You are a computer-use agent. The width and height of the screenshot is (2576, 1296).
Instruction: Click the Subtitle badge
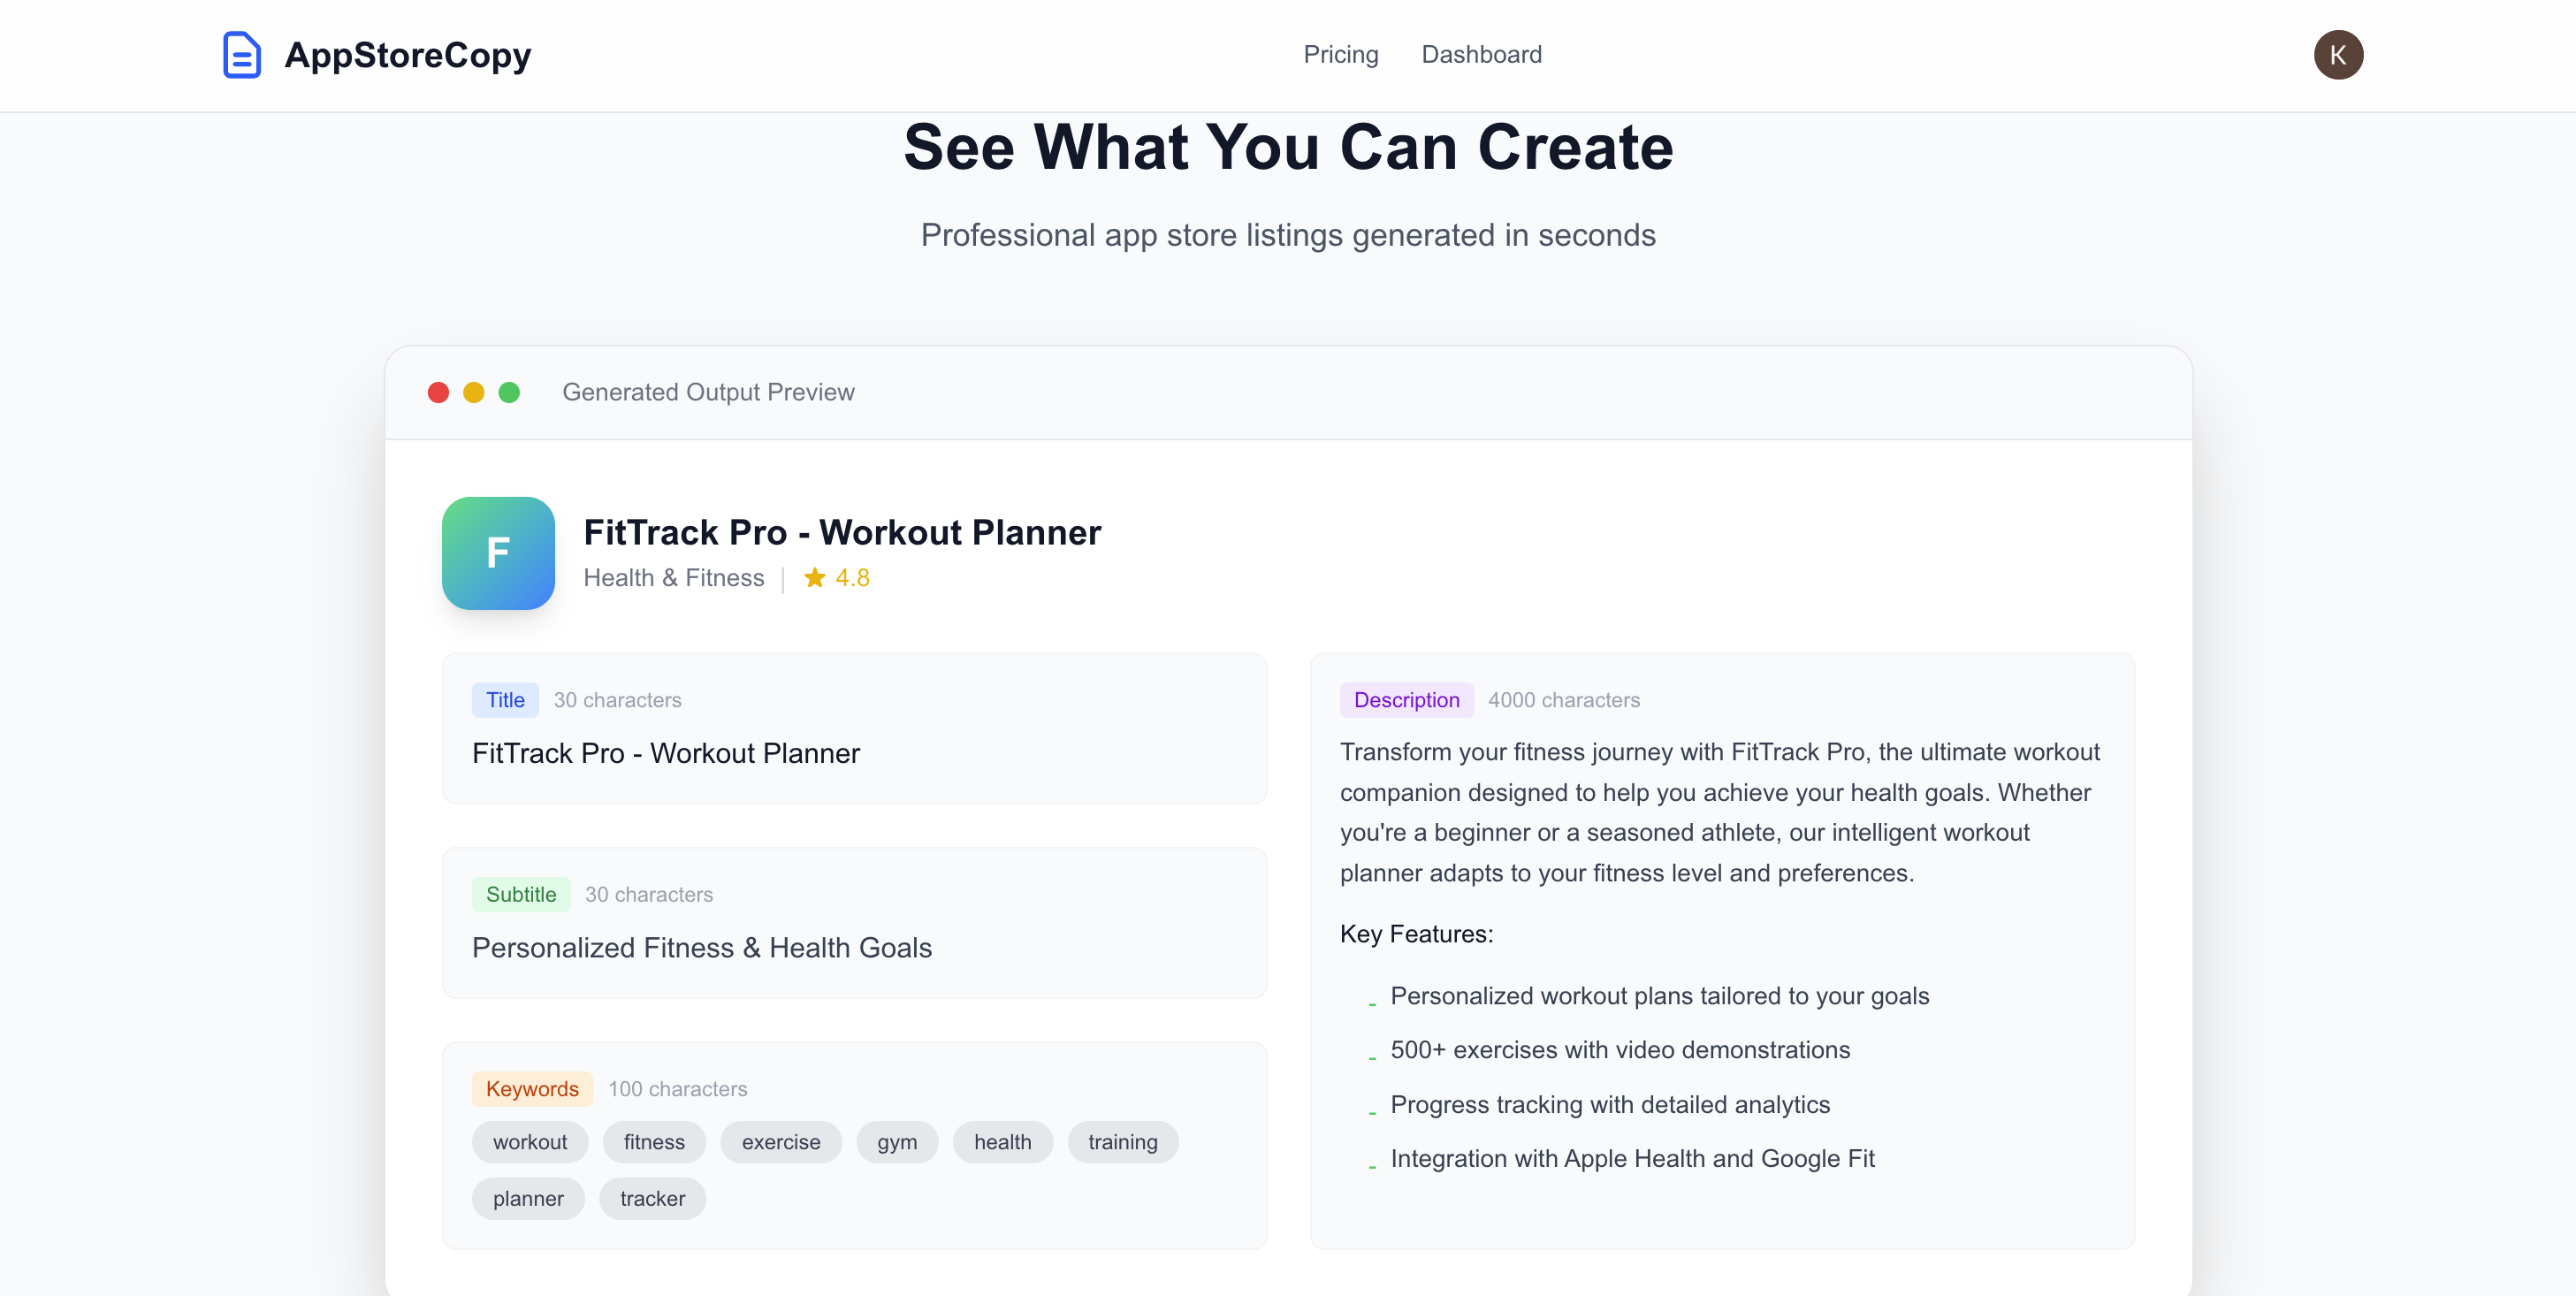pyautogui.click(x=520, y=894)
